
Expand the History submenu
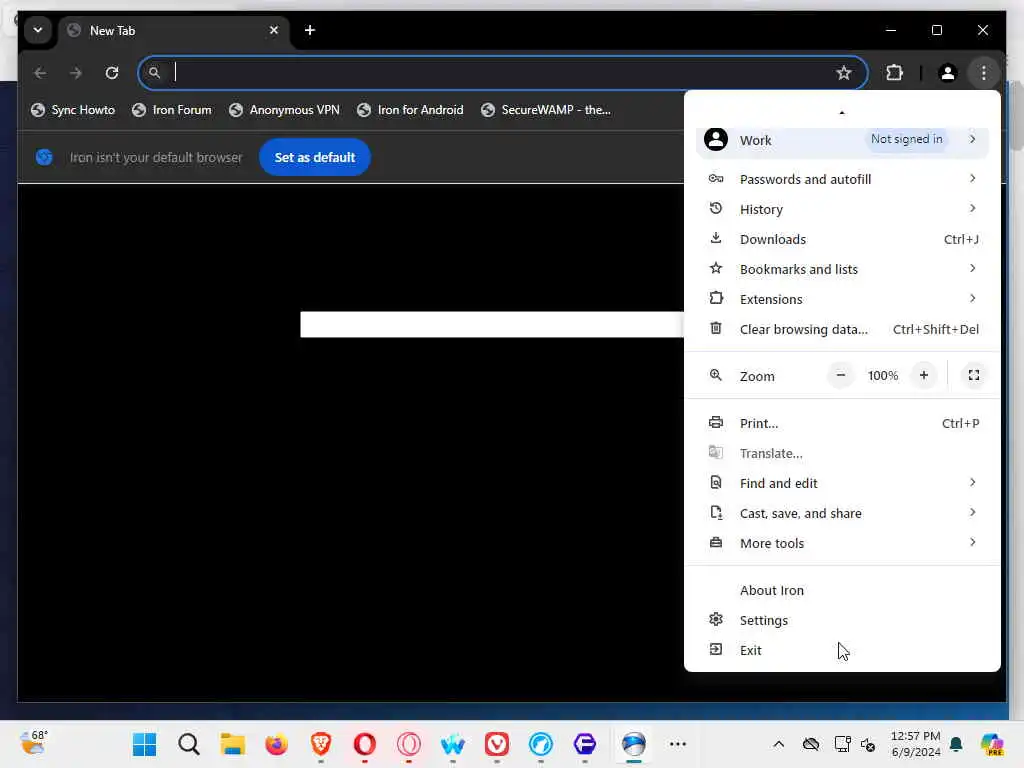point(842,209)
